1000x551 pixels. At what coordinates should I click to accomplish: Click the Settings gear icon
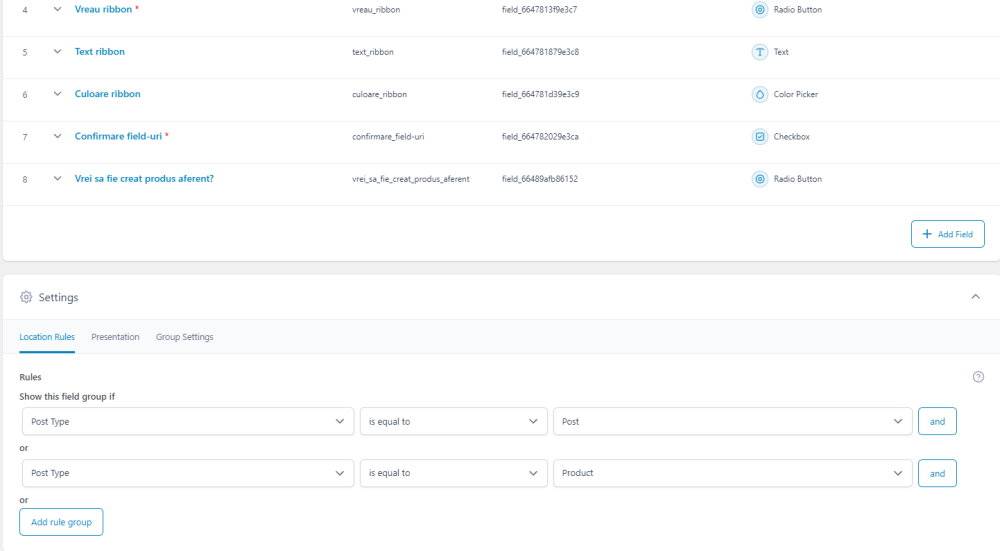point(26,297)
